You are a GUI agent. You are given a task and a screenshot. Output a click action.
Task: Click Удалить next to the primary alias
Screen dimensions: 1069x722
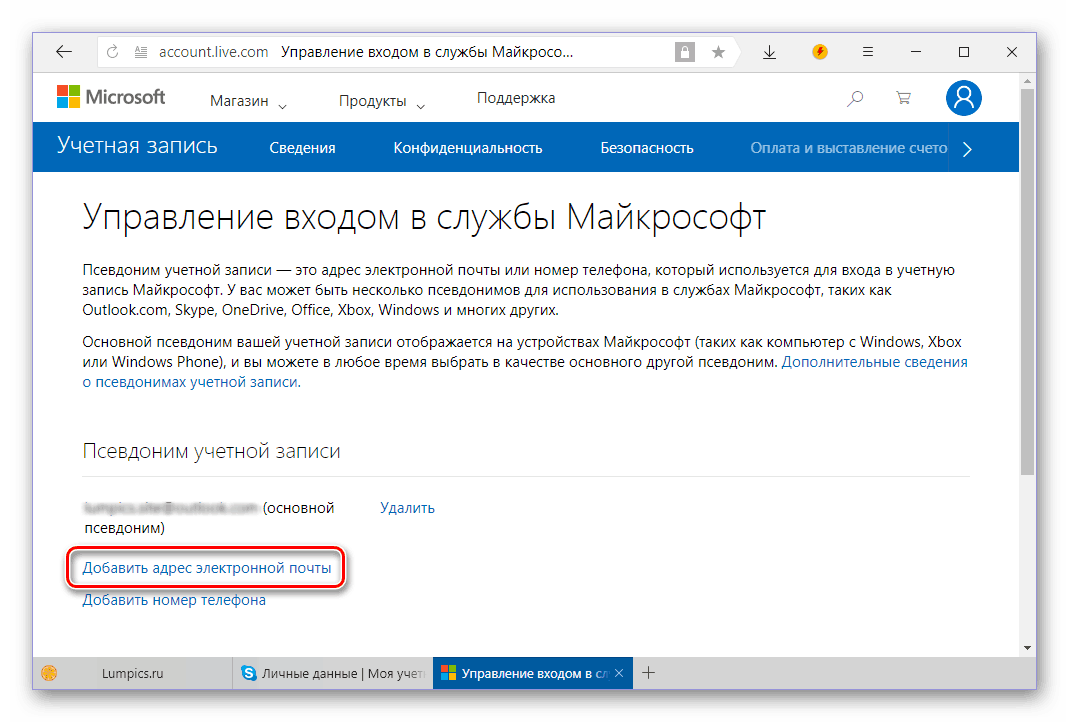[x=407, y=508]
